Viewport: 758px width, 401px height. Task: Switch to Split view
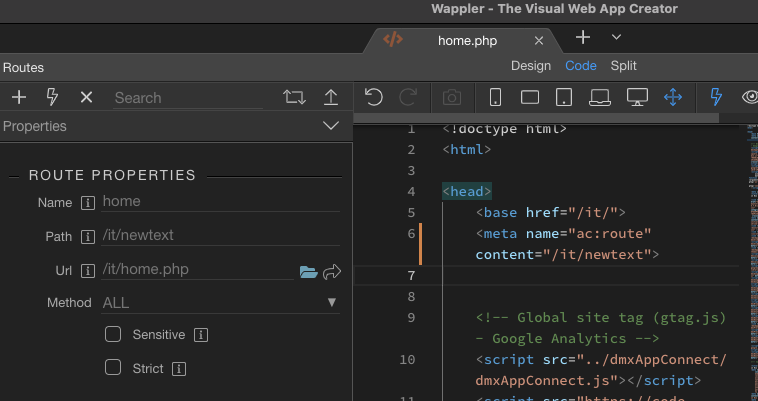(623, 66)
